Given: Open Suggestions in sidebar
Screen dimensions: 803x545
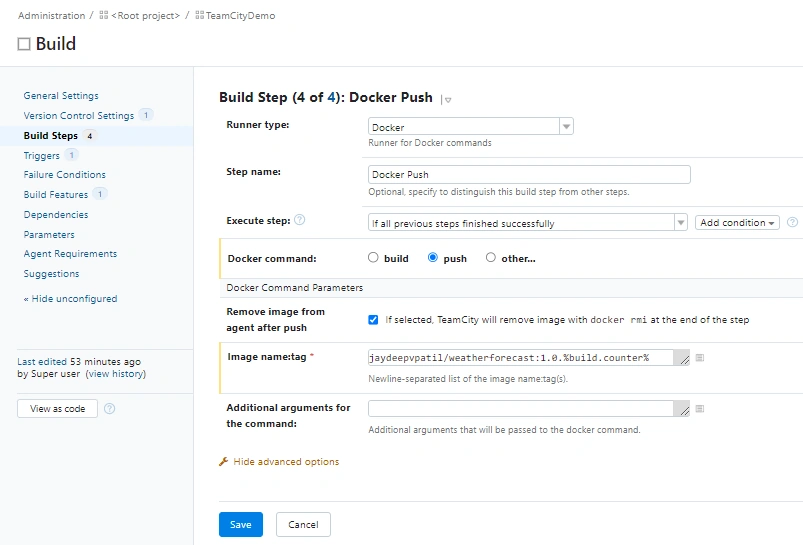Looking at the screenshot, I should pyautogui.click(x=51, y=274).
